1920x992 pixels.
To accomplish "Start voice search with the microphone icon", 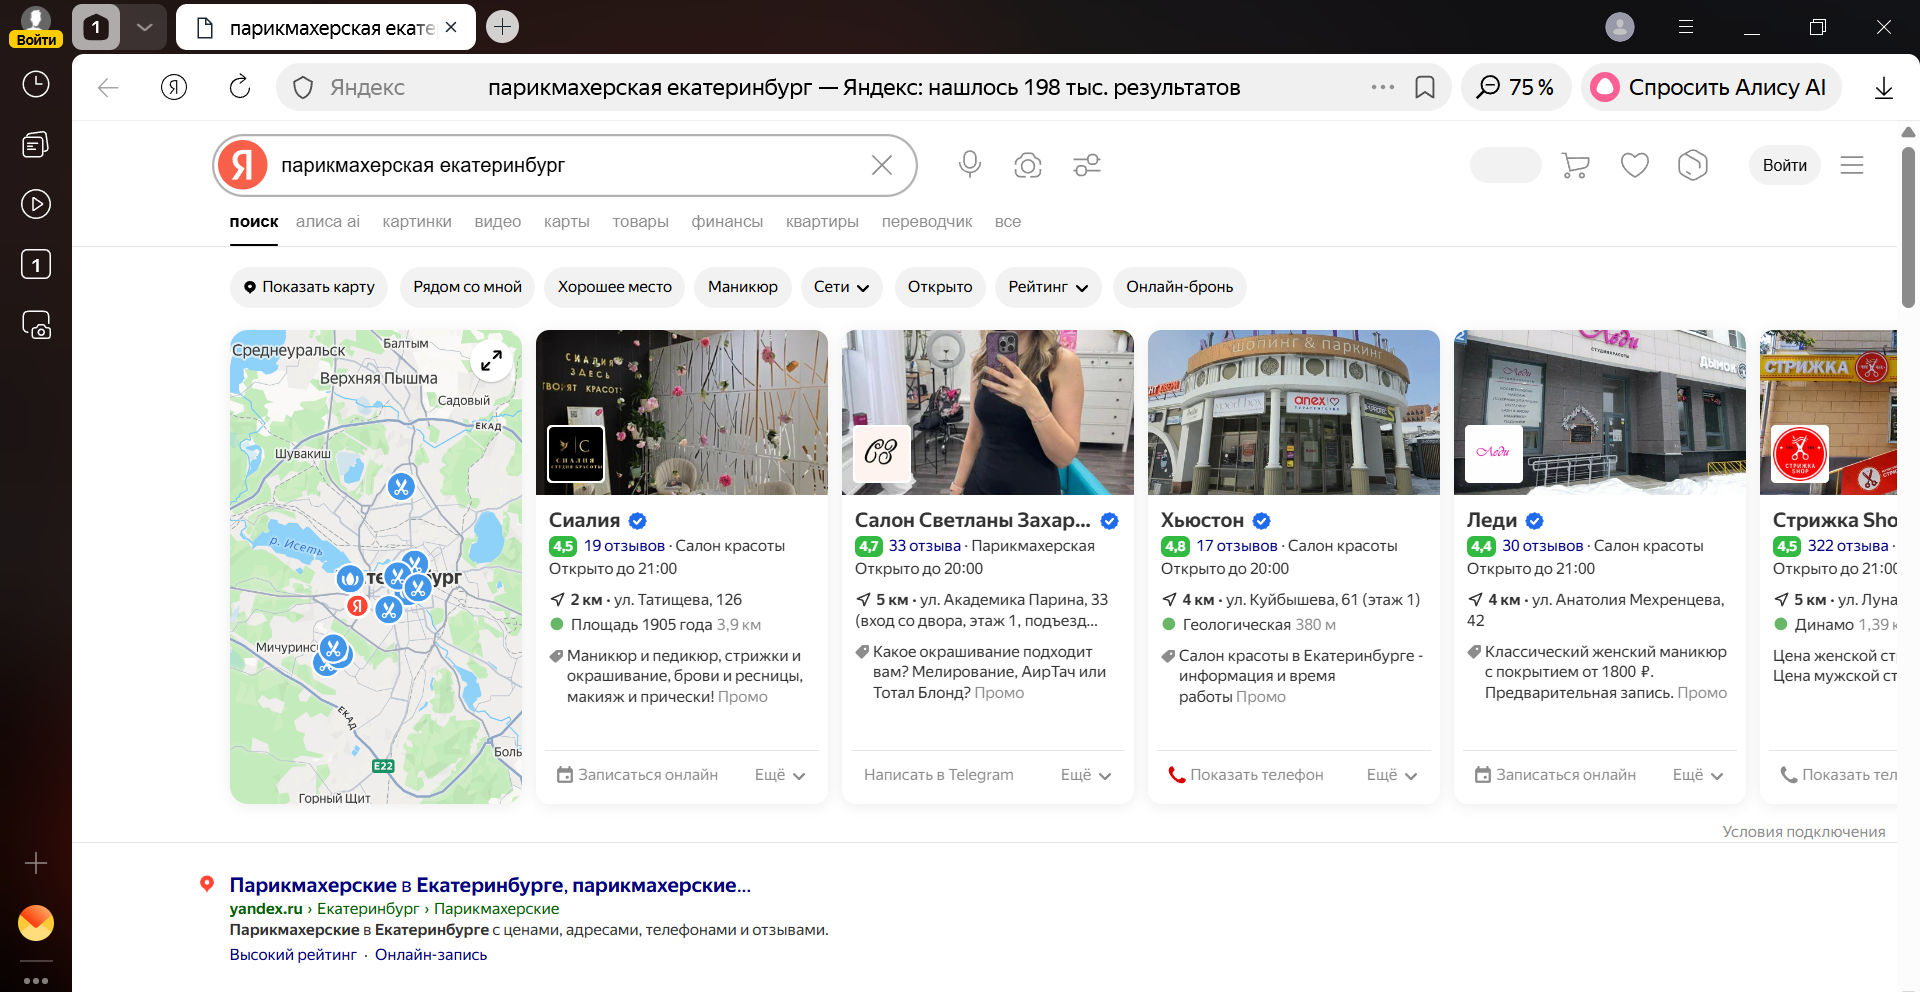I will click(968, 165).
